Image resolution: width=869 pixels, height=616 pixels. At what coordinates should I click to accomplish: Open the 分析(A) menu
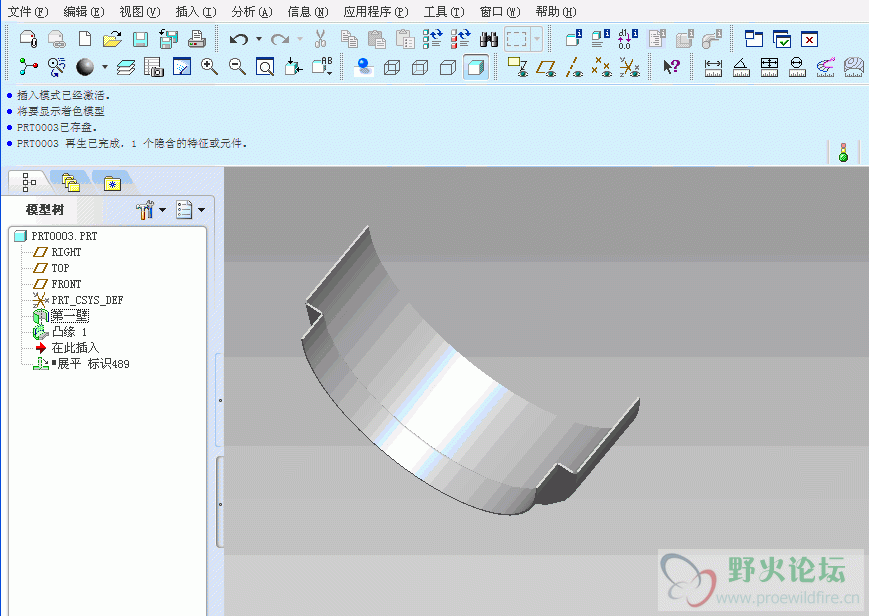pos(252,12)
